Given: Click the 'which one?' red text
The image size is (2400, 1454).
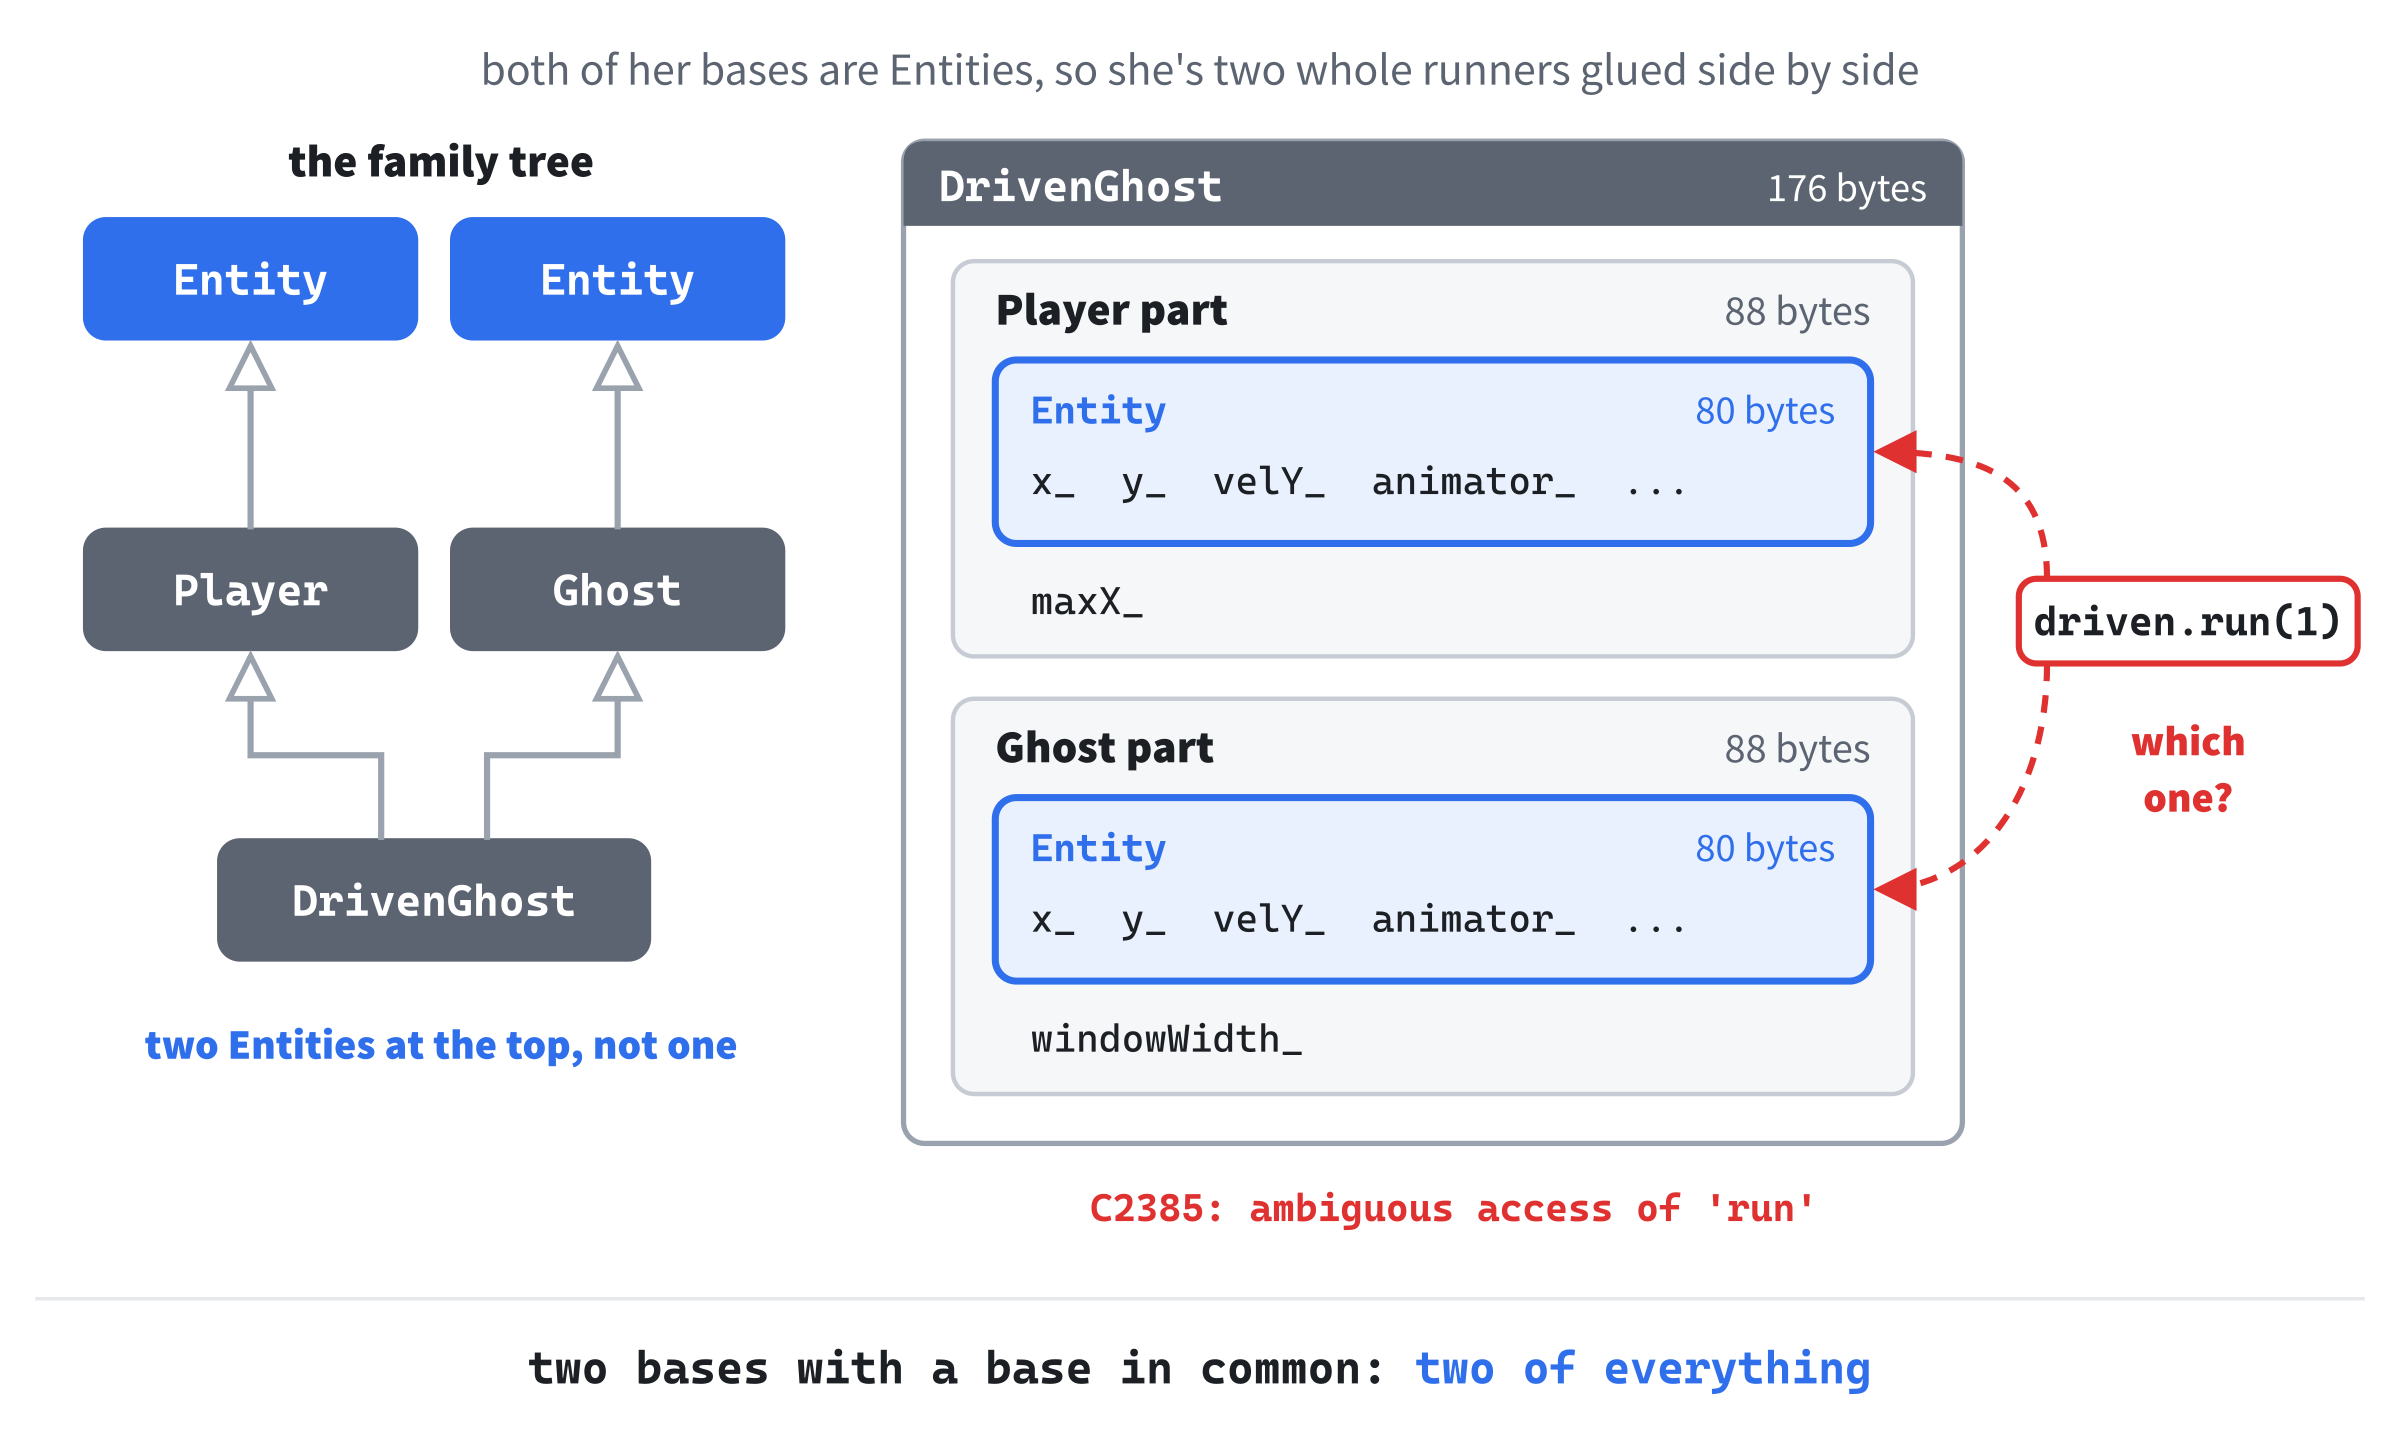Looking at the screenshot, I should (2188, 770).
